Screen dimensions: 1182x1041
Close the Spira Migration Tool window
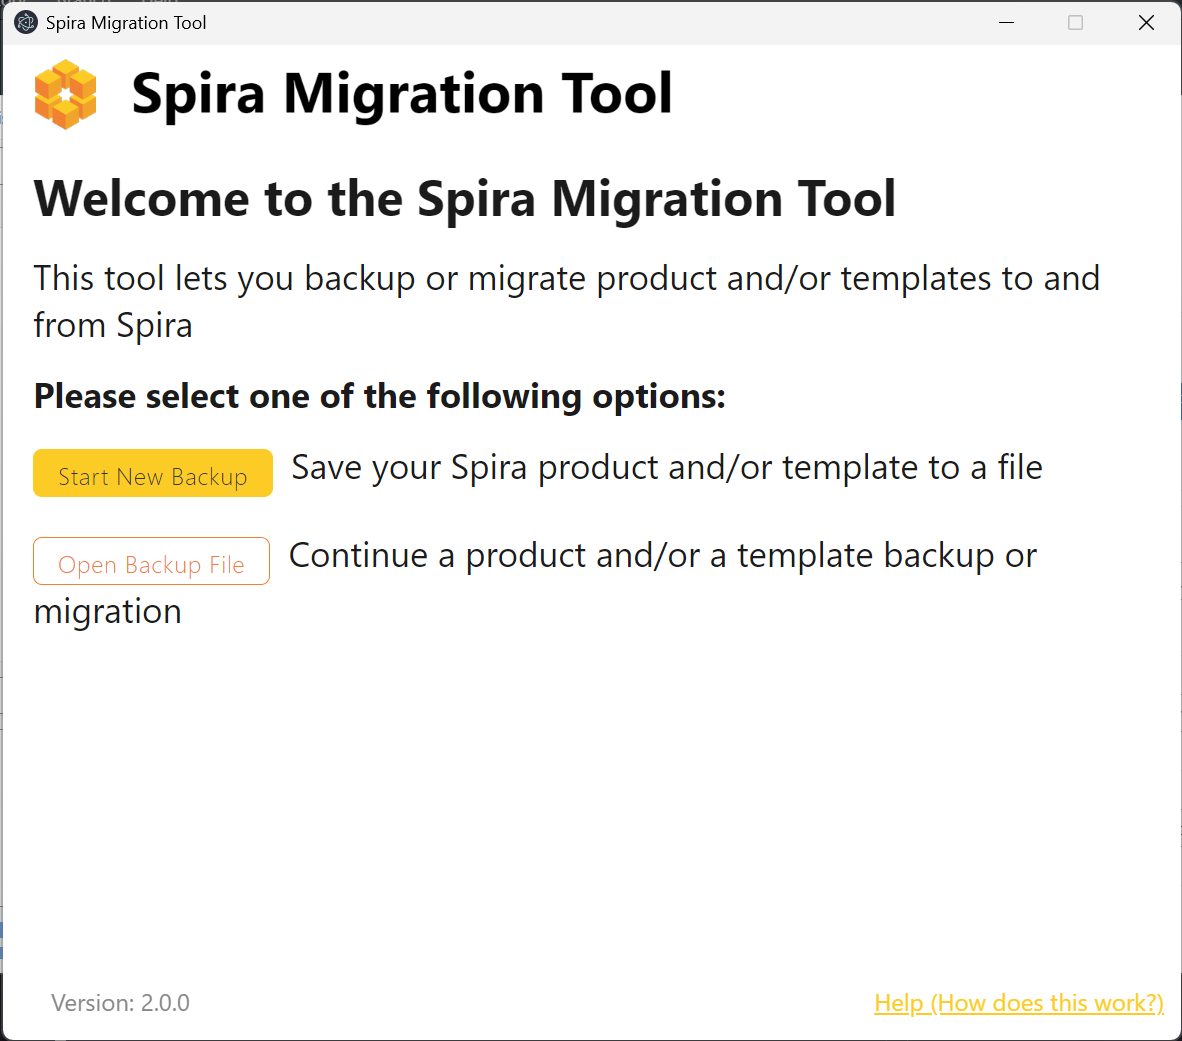(1146, 23)
